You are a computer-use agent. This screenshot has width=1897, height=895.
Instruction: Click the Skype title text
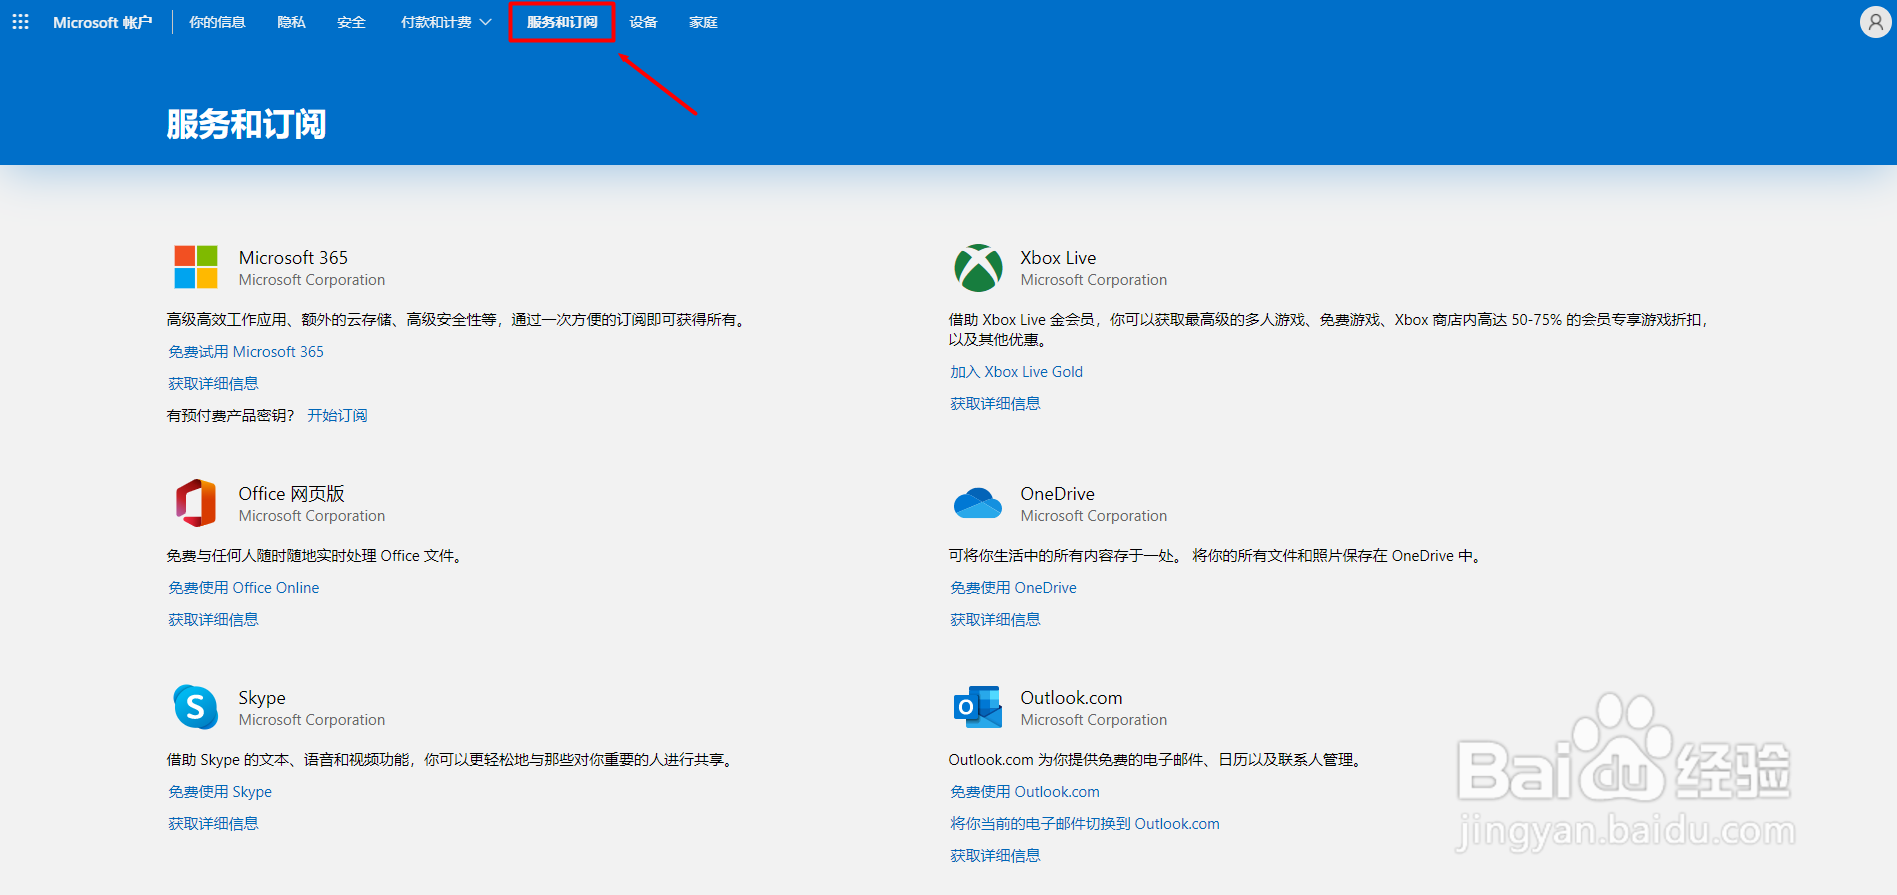[x=262, y=698]
